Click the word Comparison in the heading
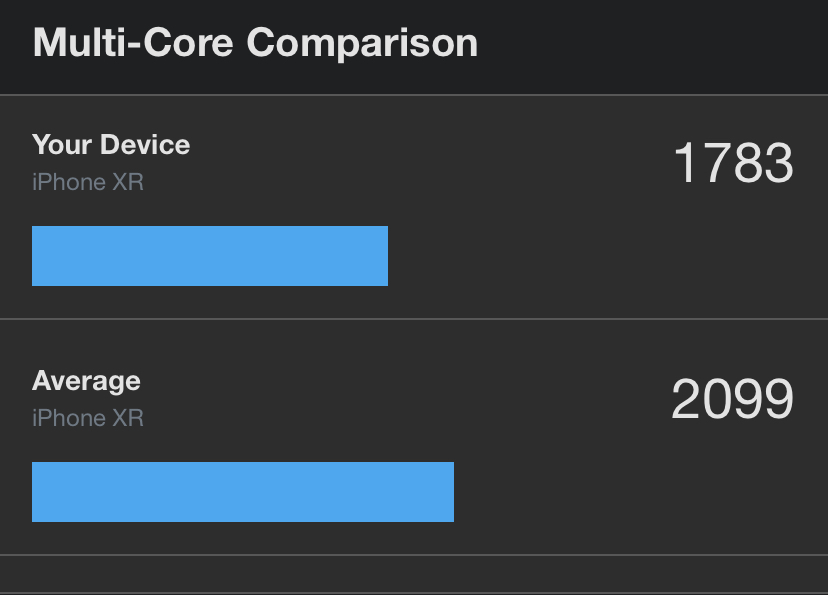This screenshot has height=595, width=828. click(362, 43)
